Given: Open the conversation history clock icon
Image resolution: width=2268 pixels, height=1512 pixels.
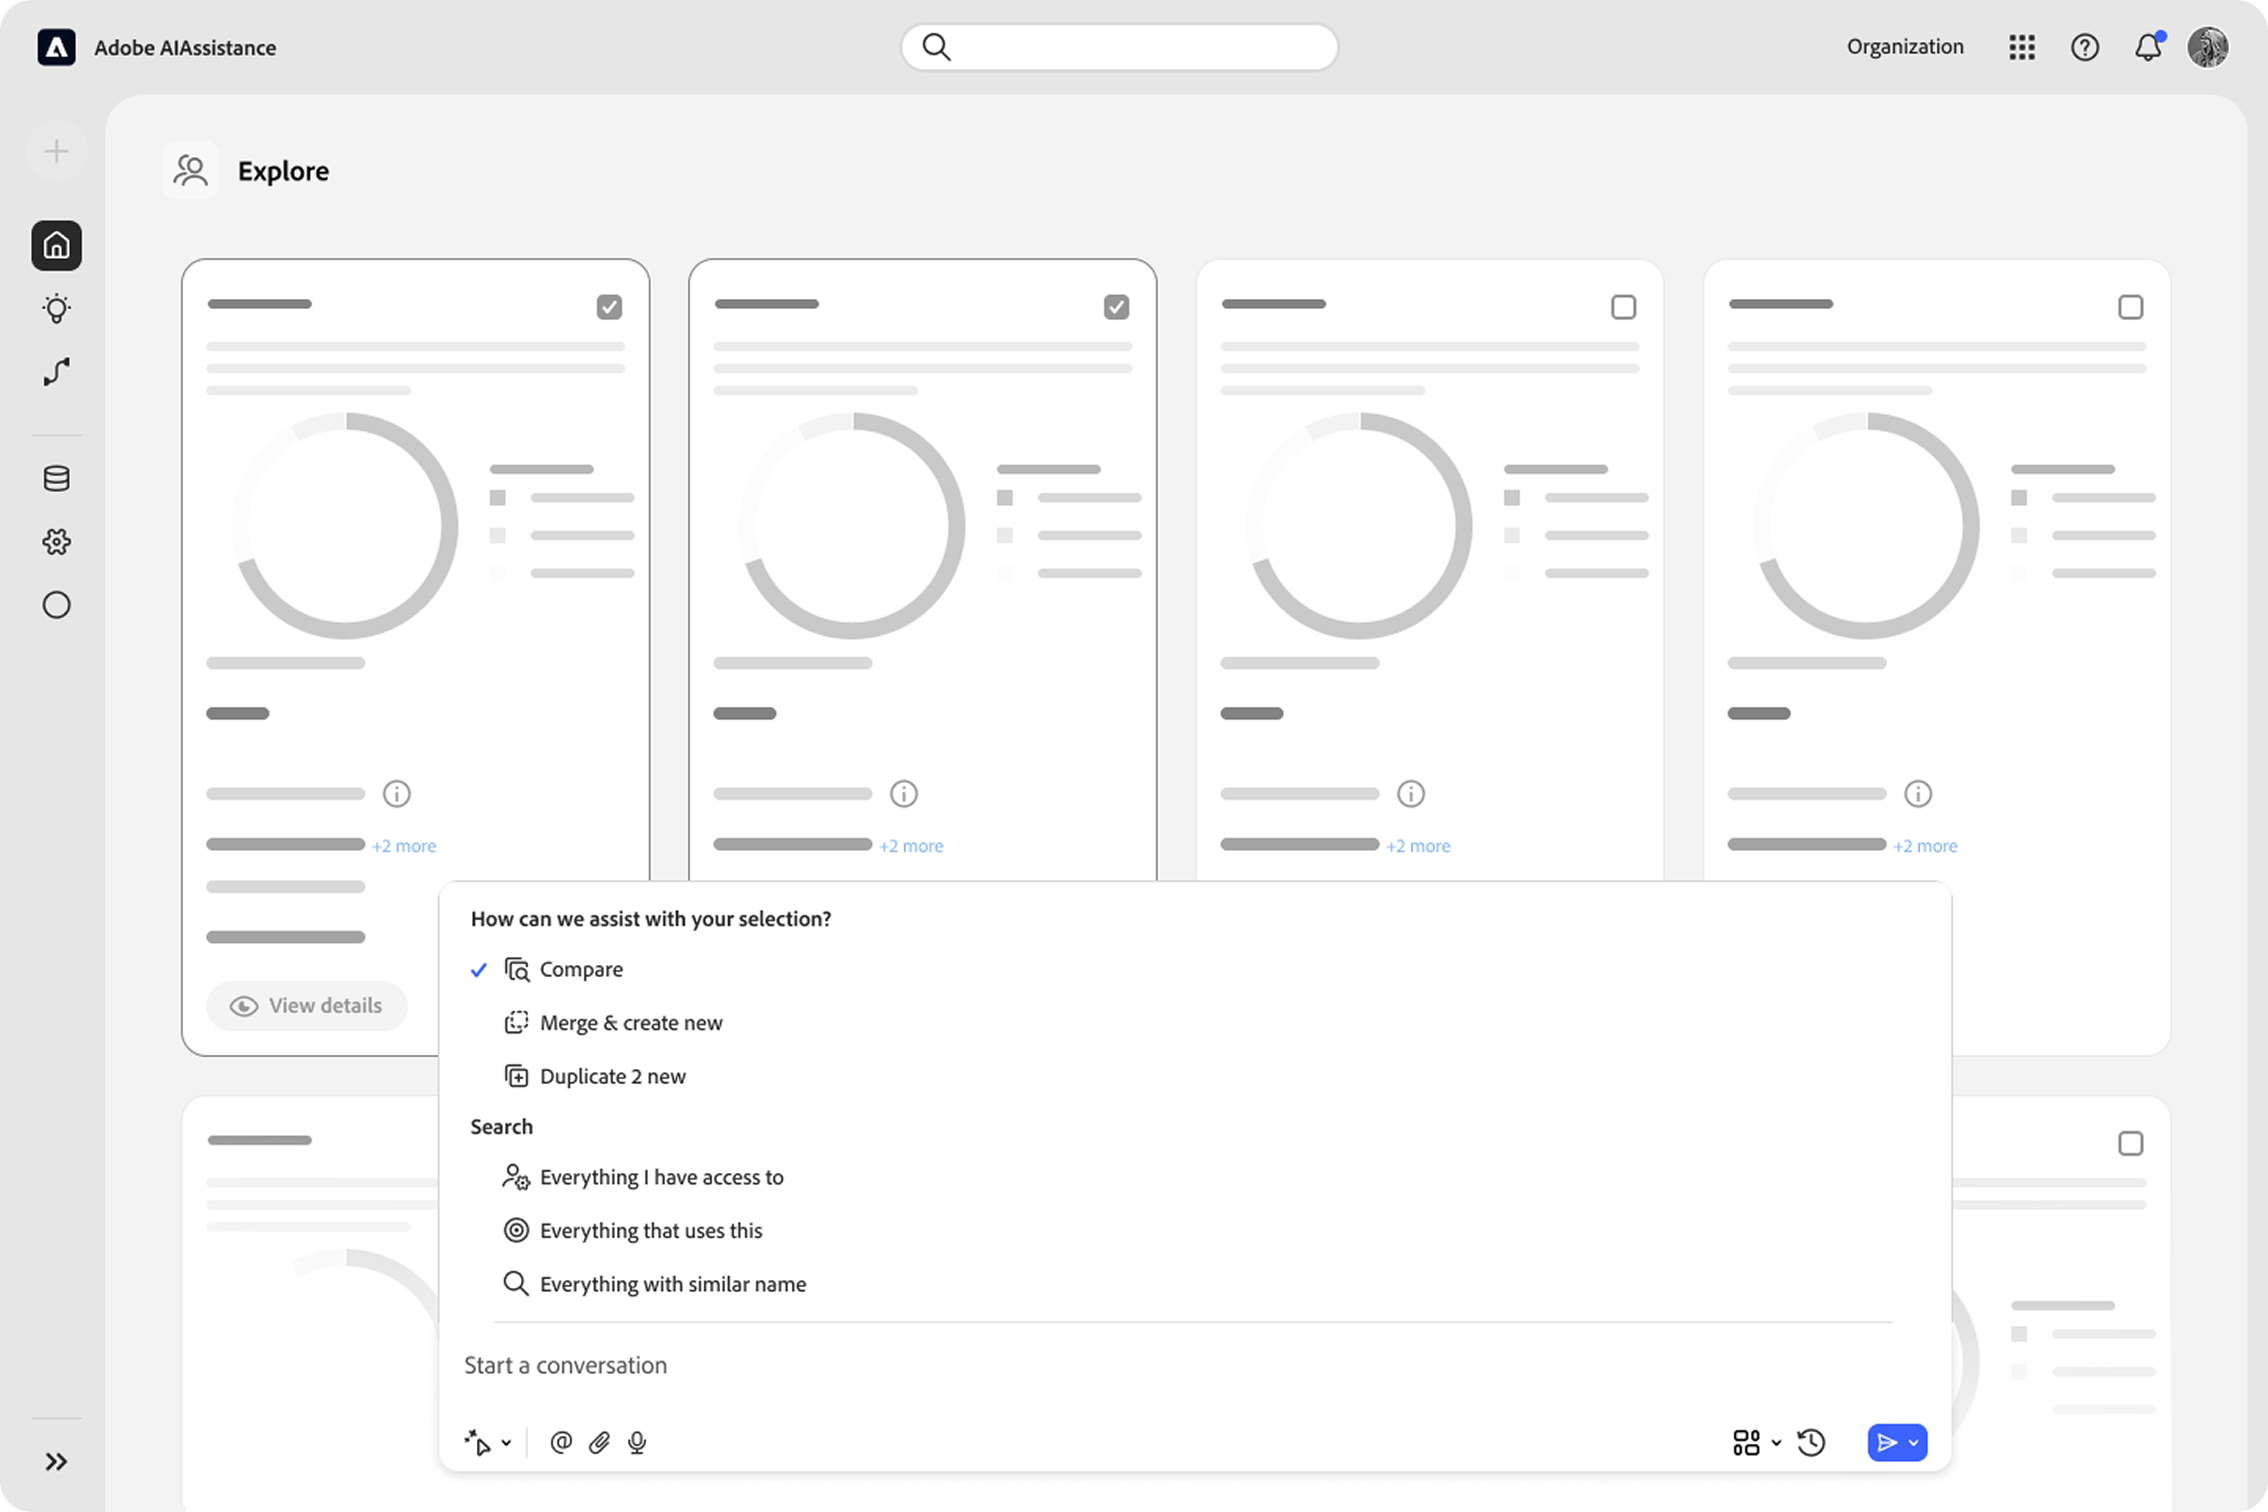Looking at the screenshot, I should [x=1811, y=1442].
